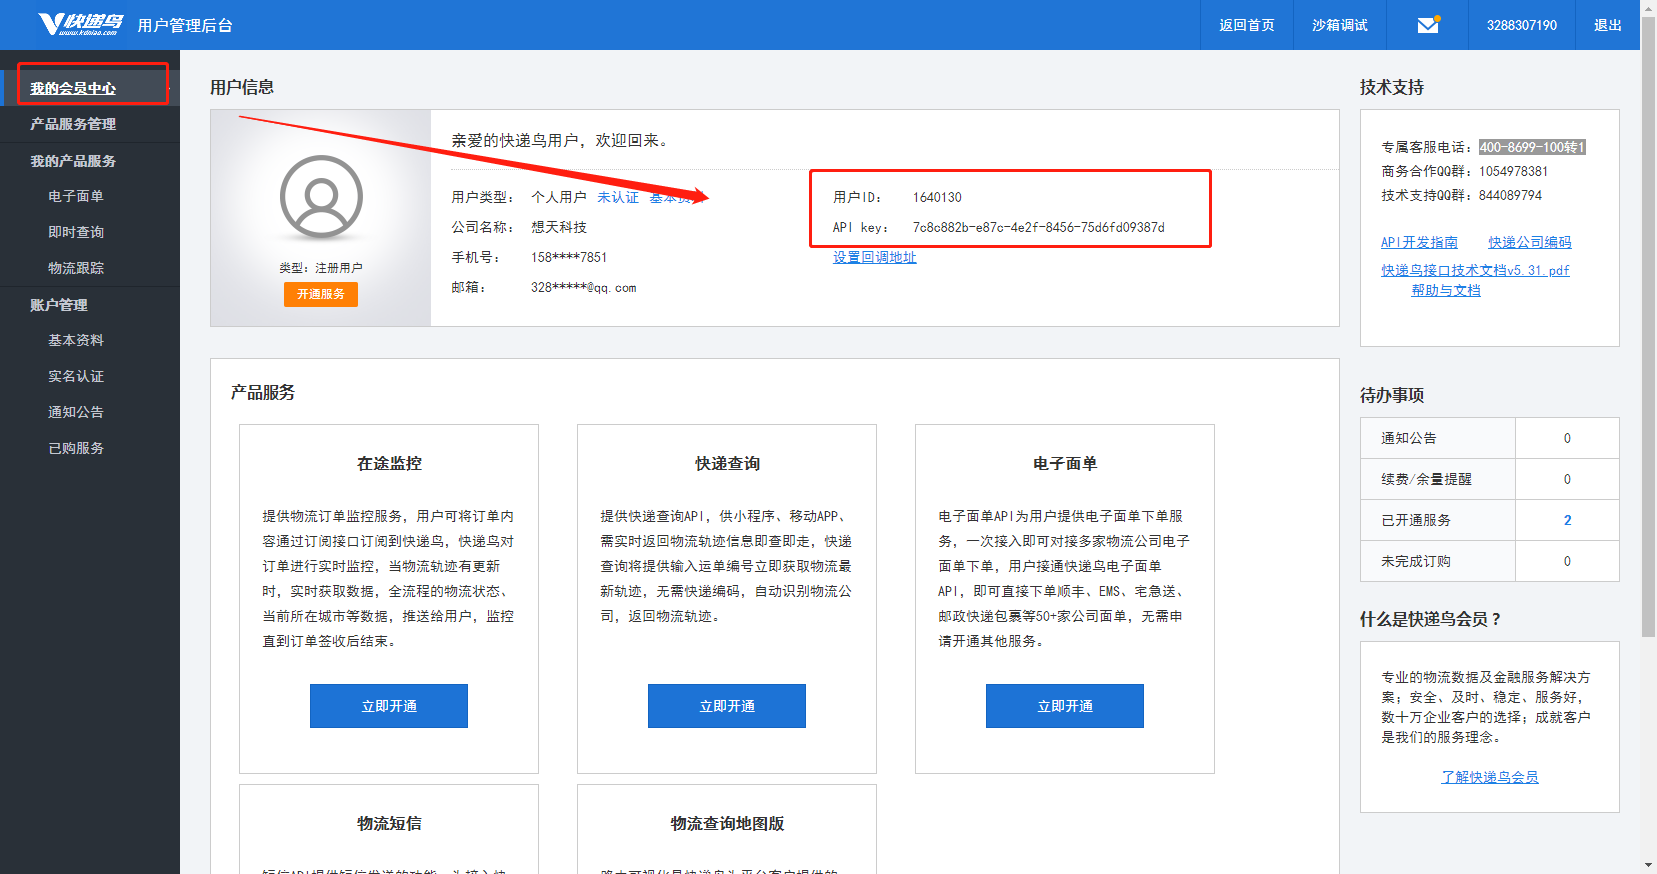Image resolution: width=1657 pixels, height=874 pixels.
Task: Open 设置回调地址 link
Action: point(874,257)
